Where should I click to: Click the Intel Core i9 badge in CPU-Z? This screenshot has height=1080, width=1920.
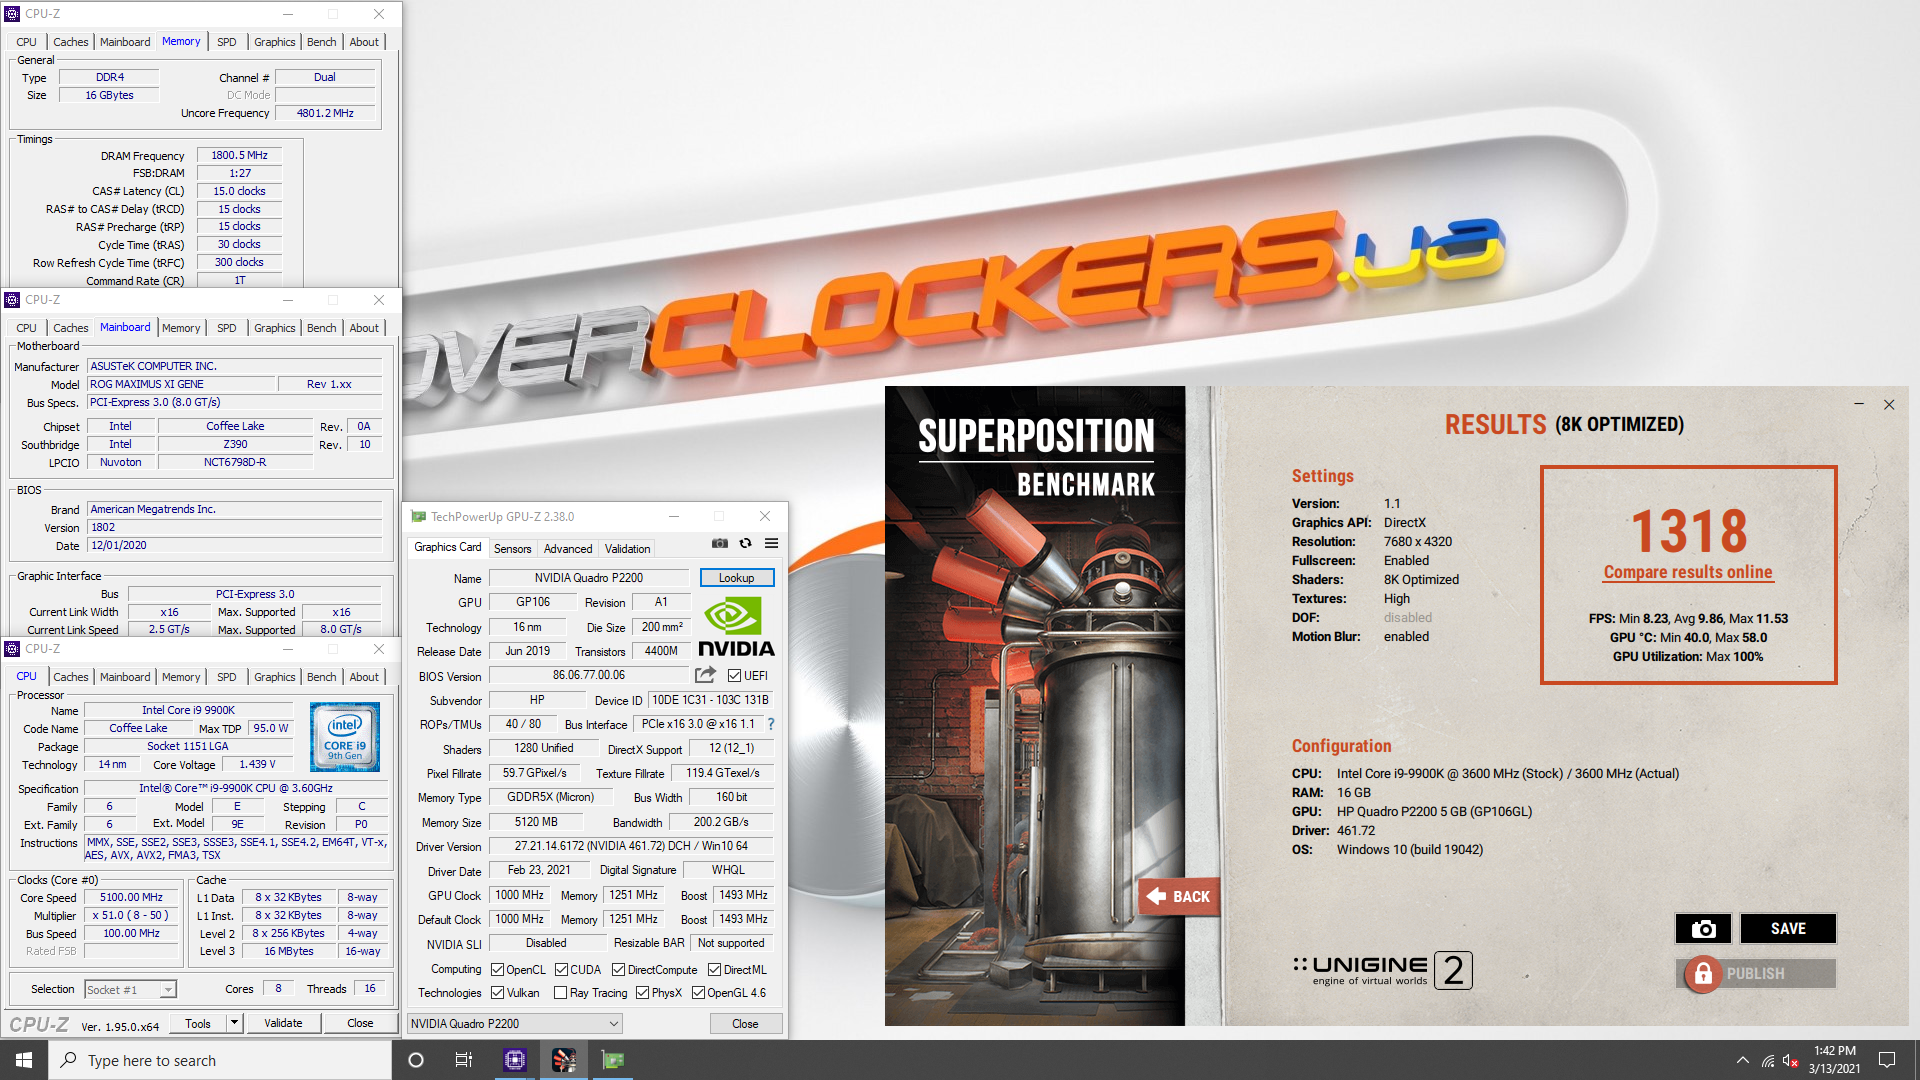click(x=345, y=737)
